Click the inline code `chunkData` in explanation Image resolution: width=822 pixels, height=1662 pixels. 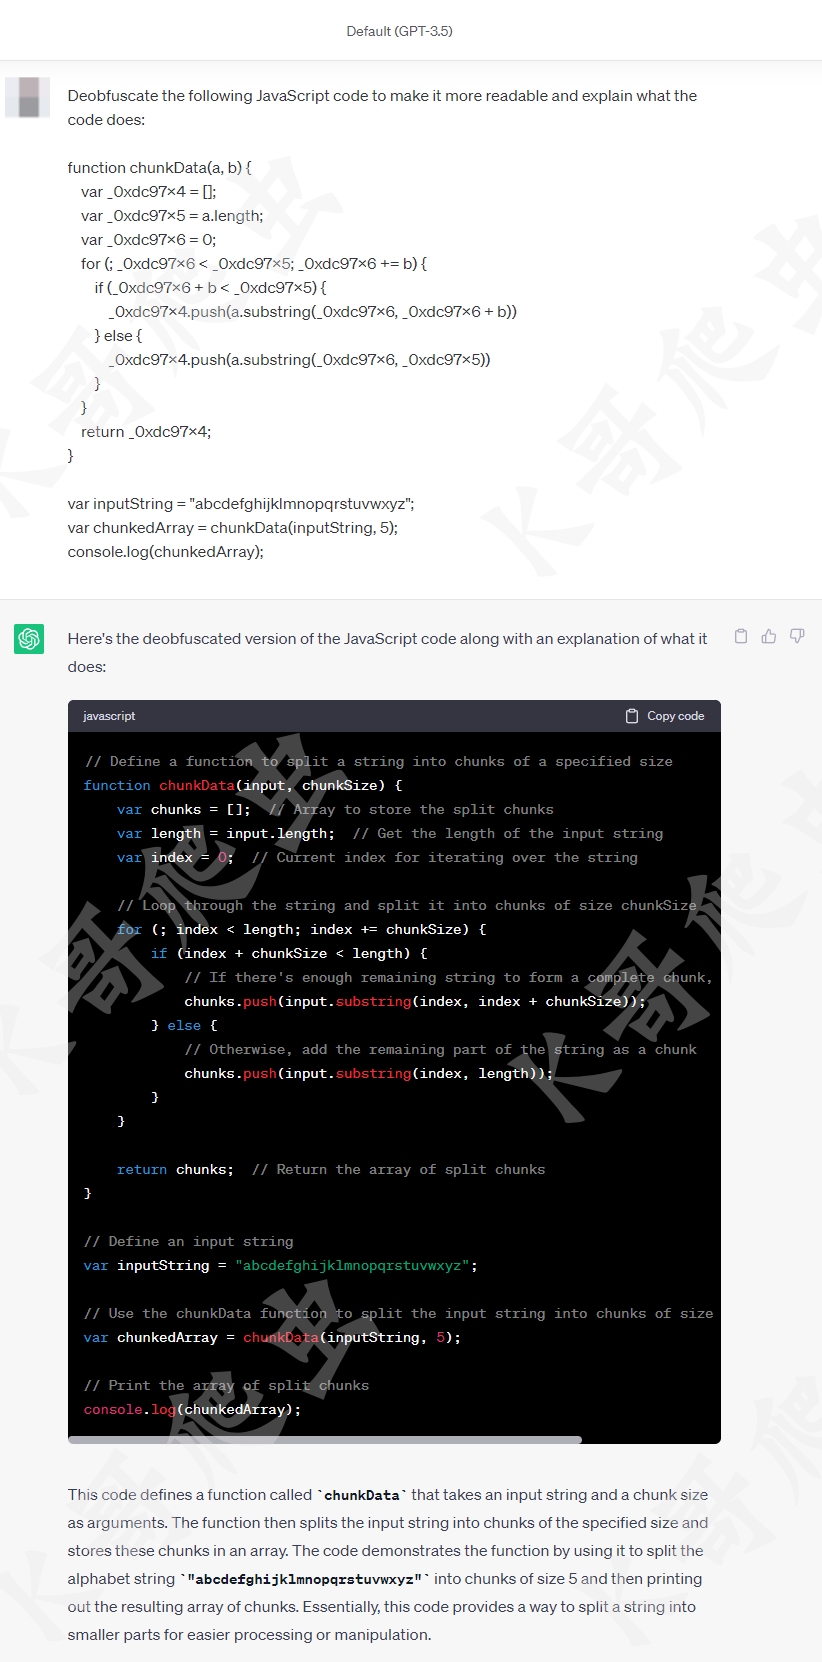click(x=362, y=1495)
